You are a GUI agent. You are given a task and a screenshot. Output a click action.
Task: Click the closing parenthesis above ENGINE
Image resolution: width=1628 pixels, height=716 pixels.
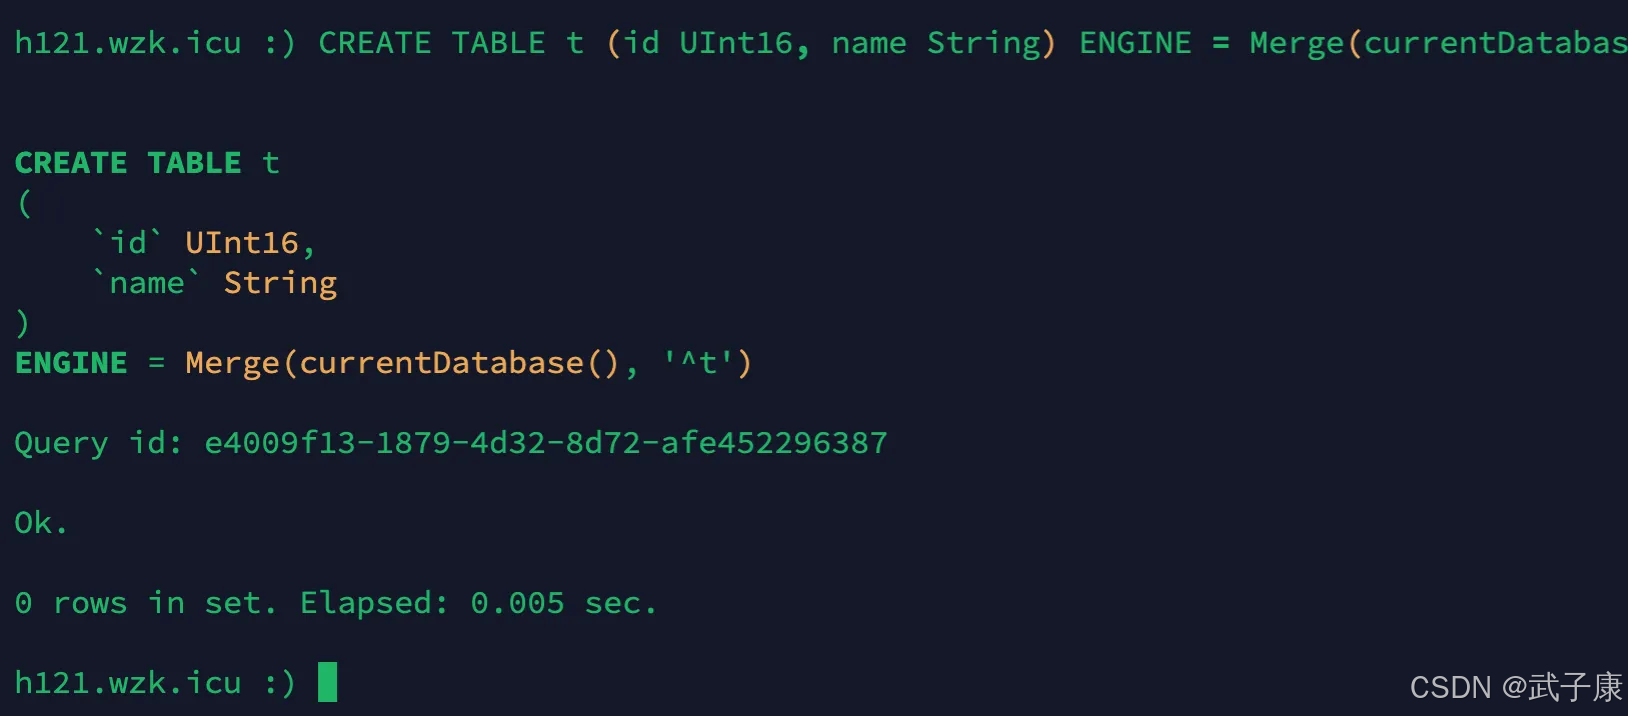coord(23,323)
